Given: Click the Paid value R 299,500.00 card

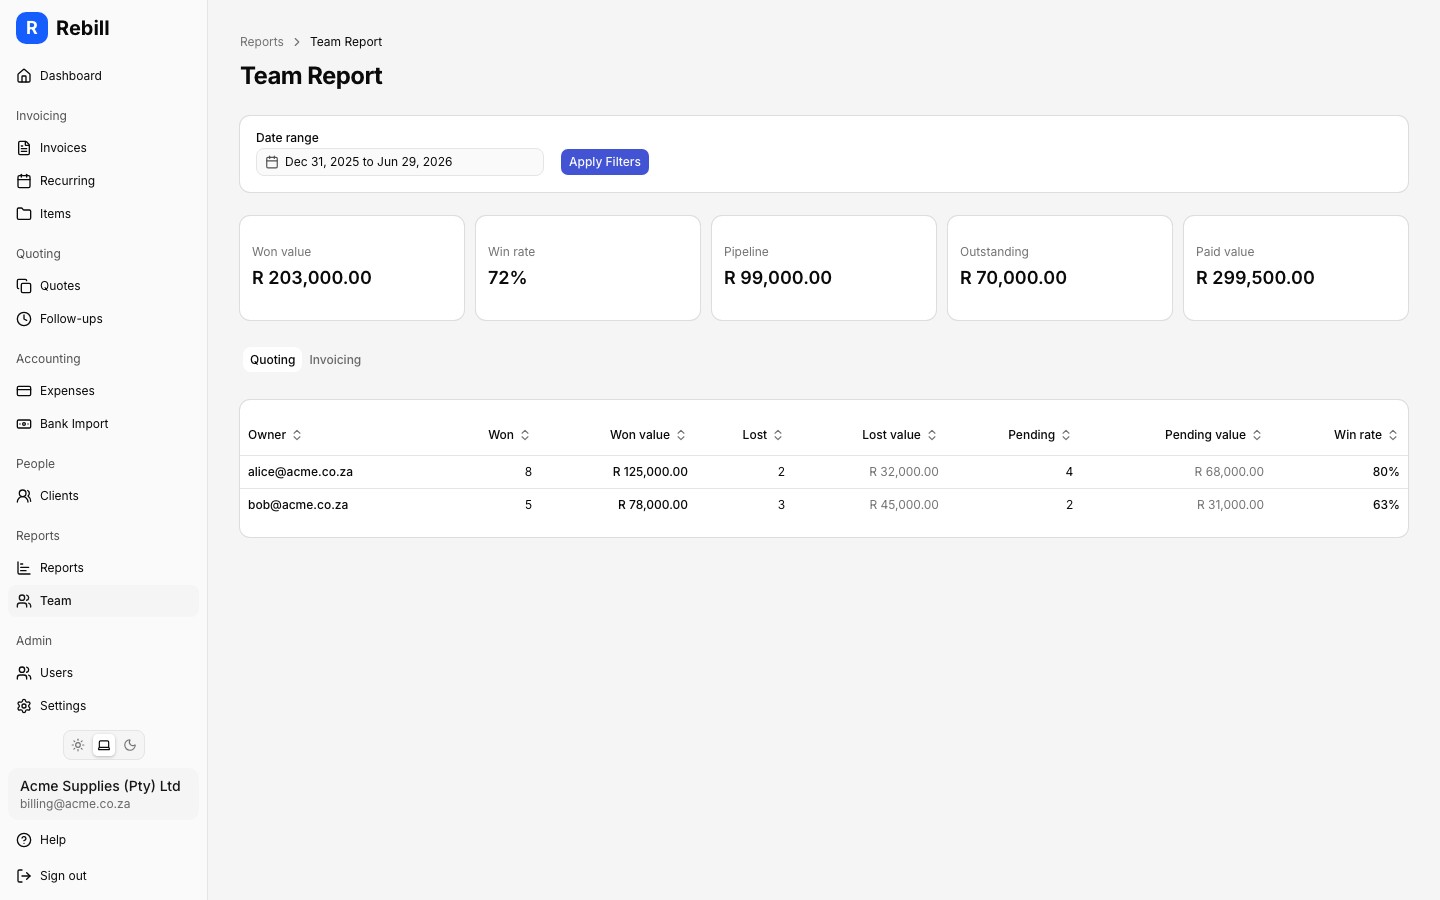Looking at the screenshot, I should click(x=1296, y=268).
